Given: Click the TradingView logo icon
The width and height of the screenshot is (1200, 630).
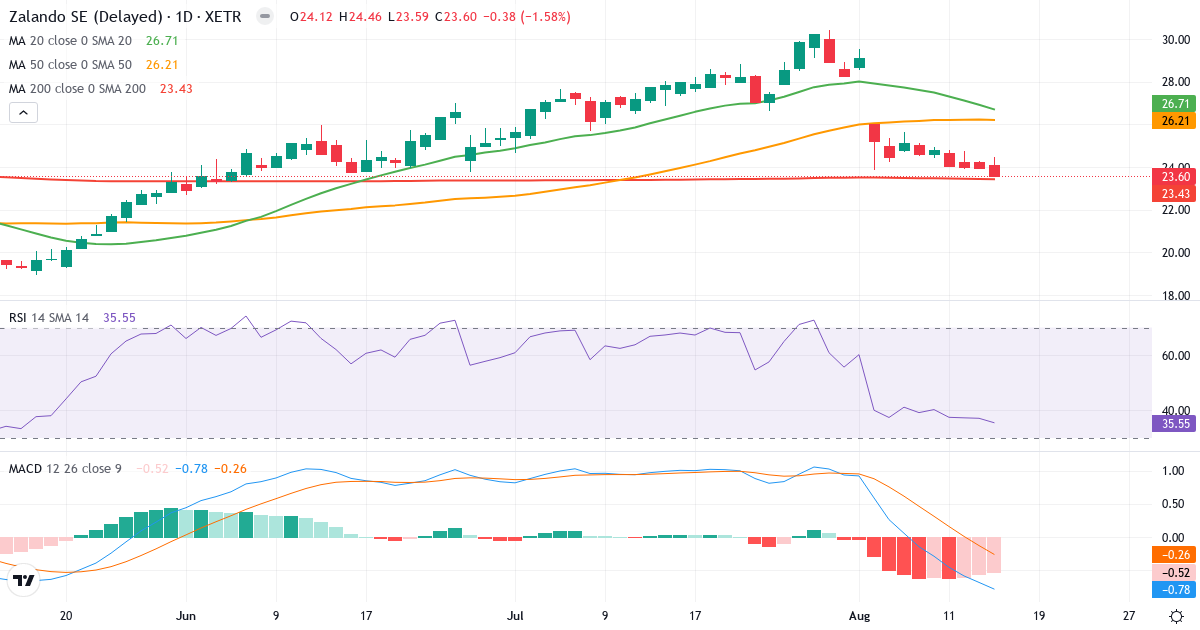Looking at the screenshot, I should [24, 579].
